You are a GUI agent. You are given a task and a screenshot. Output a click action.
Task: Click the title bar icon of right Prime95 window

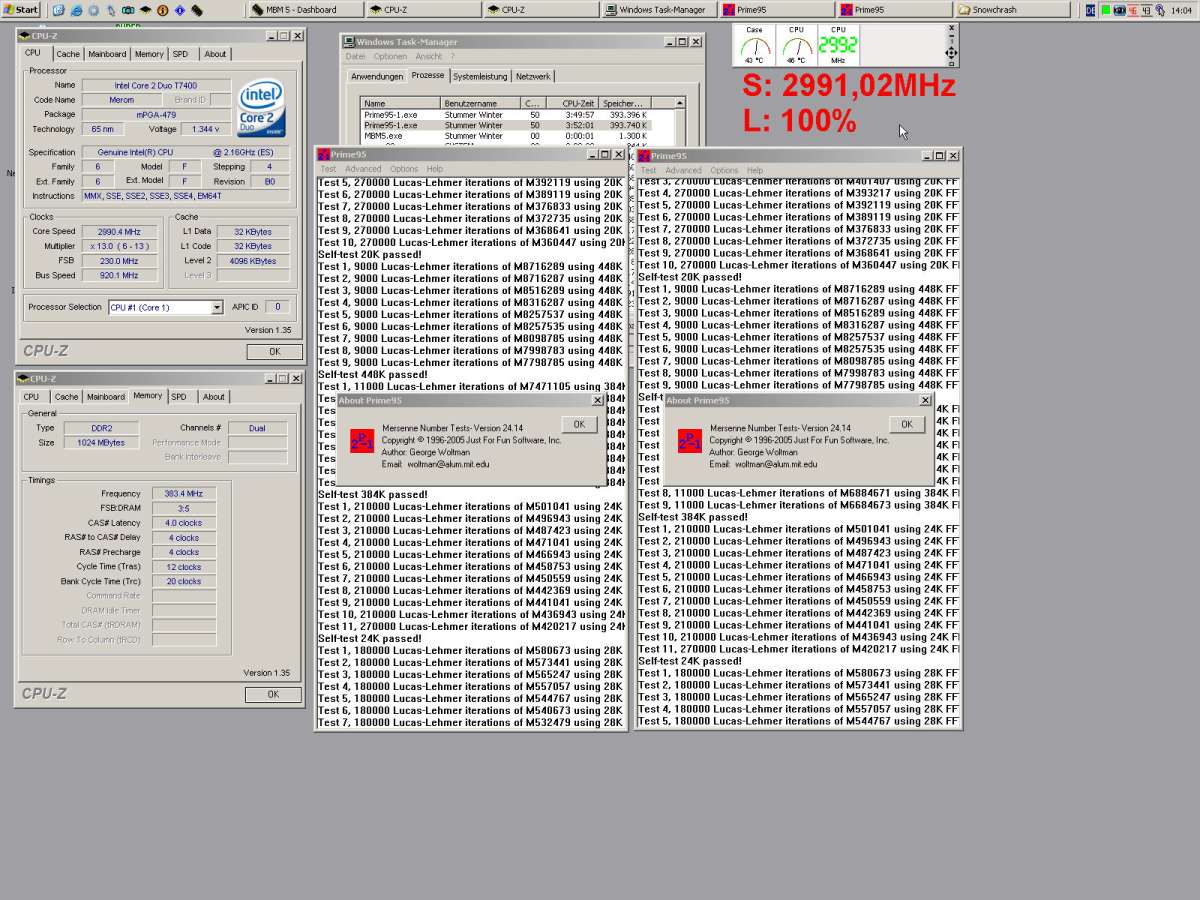point(644,155)
